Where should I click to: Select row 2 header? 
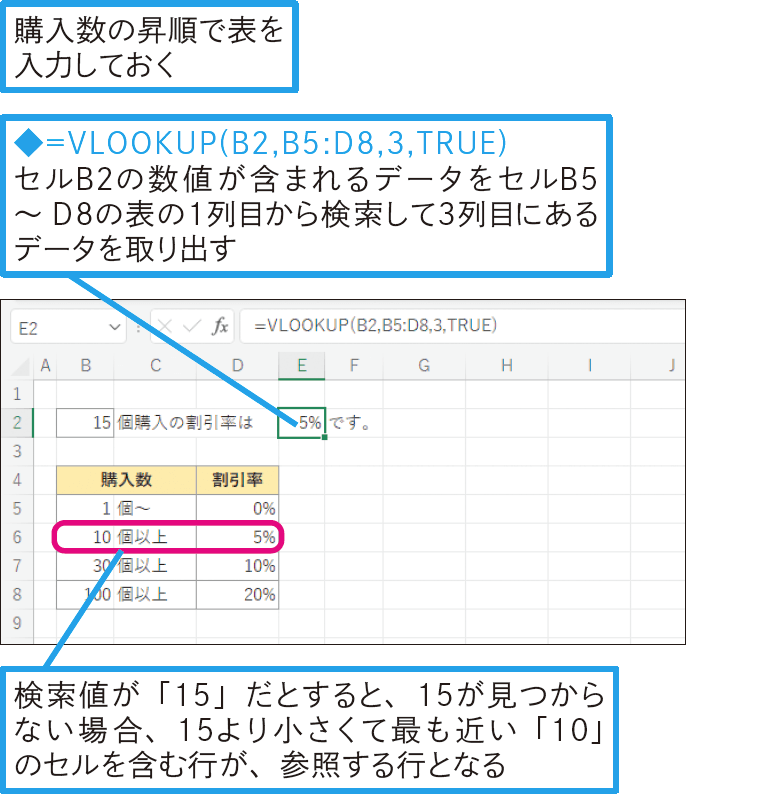tap(17, 423)
